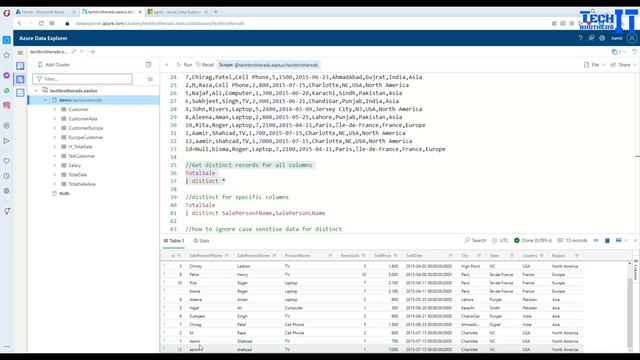Rename query tab using pencil icon
The height and width of the screenshot is (360, 640).
[x=73, y=52]
